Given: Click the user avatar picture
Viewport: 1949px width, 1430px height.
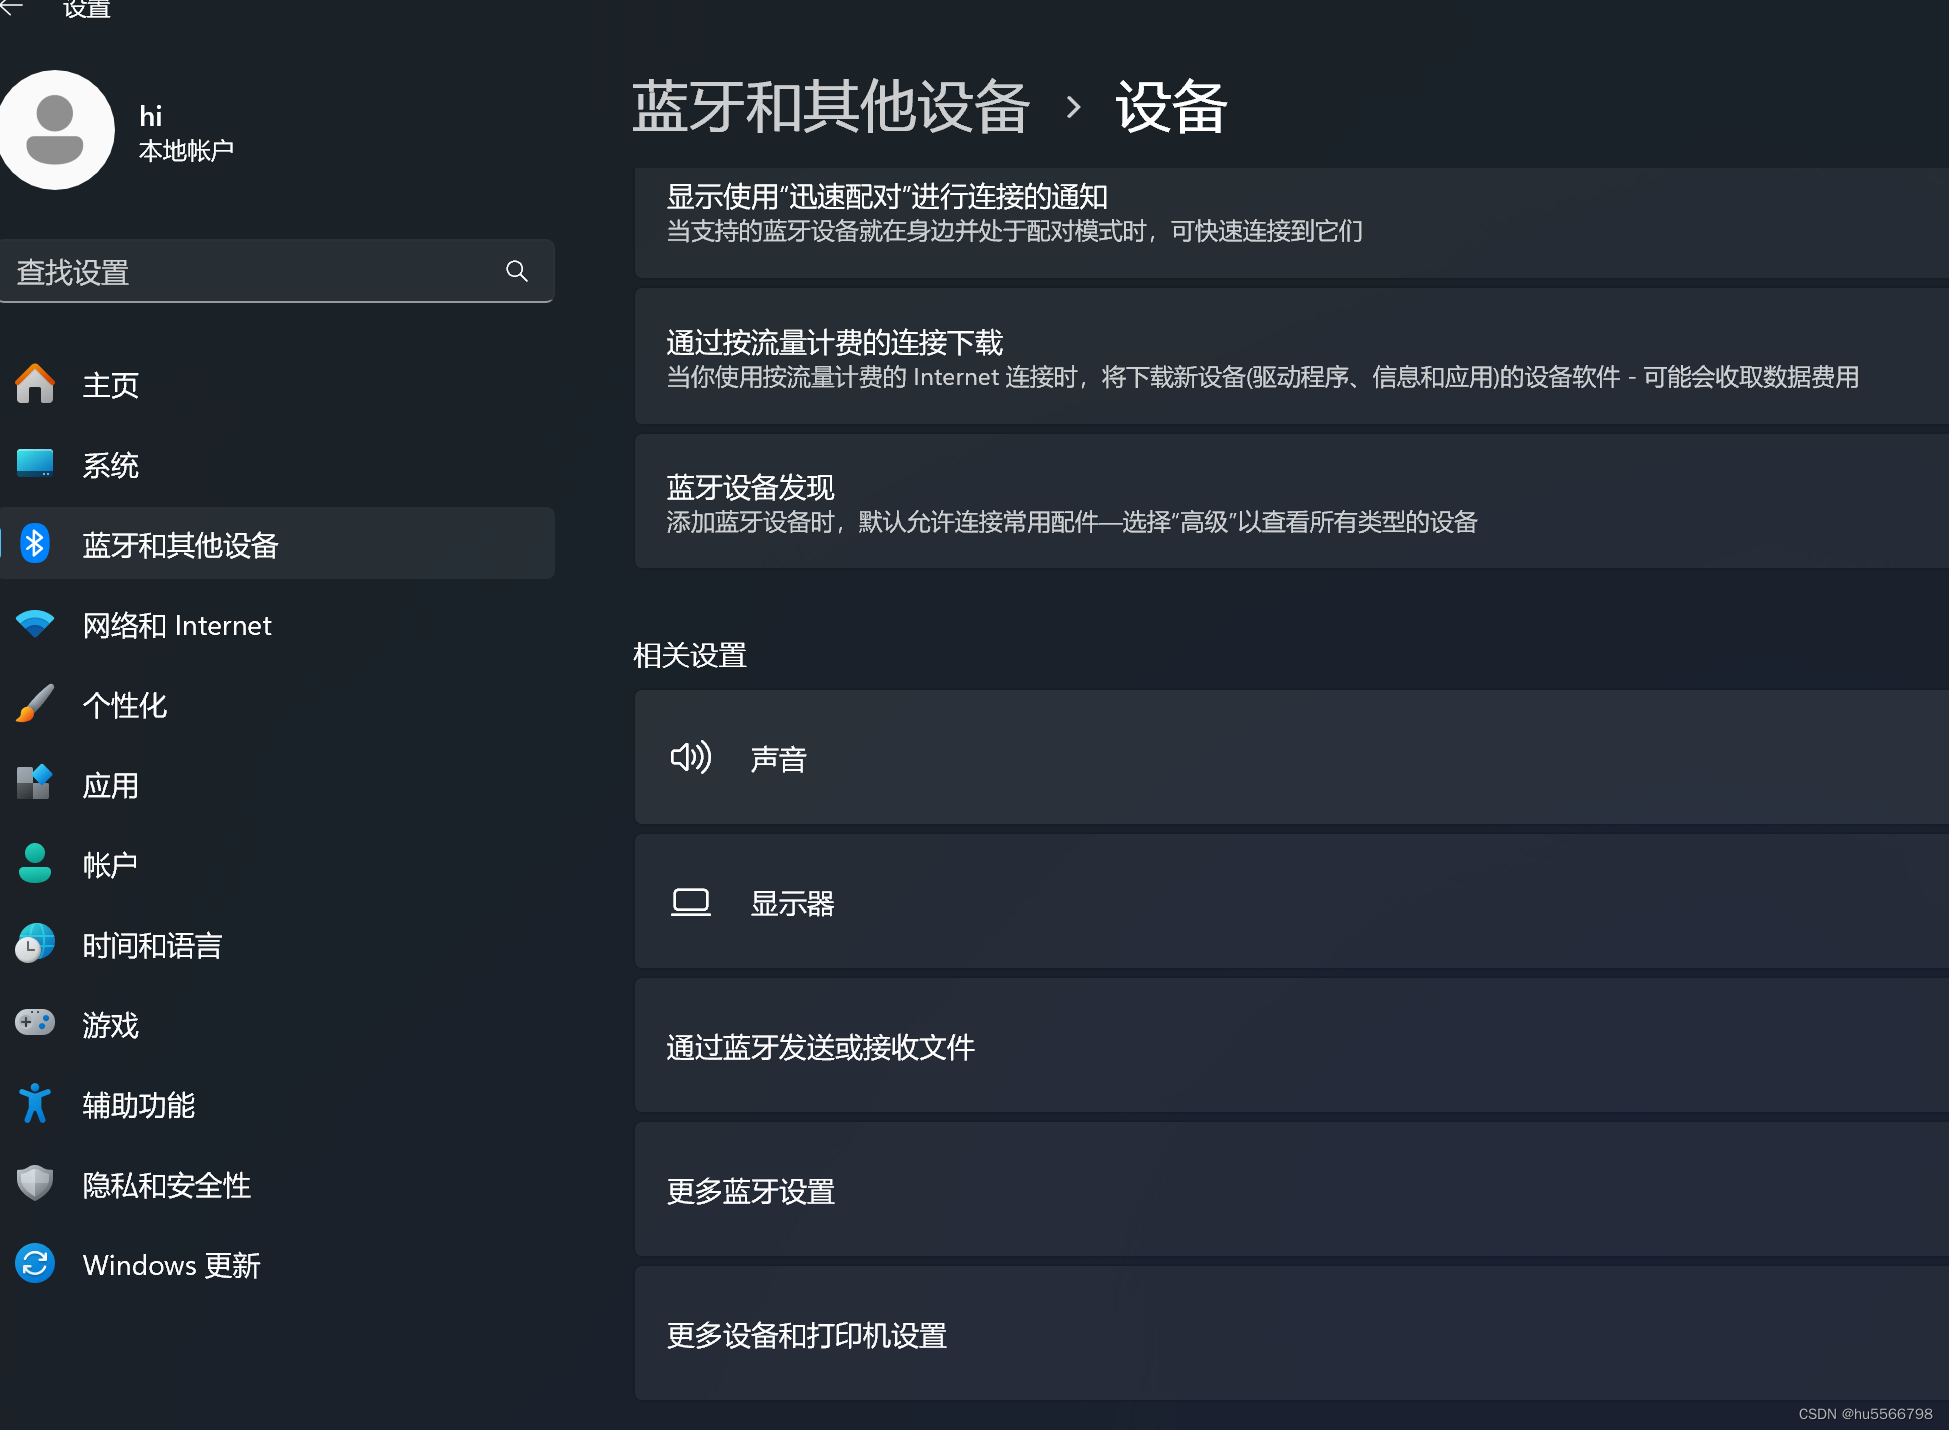Looking at the screenshot, I should pos(55,130).
